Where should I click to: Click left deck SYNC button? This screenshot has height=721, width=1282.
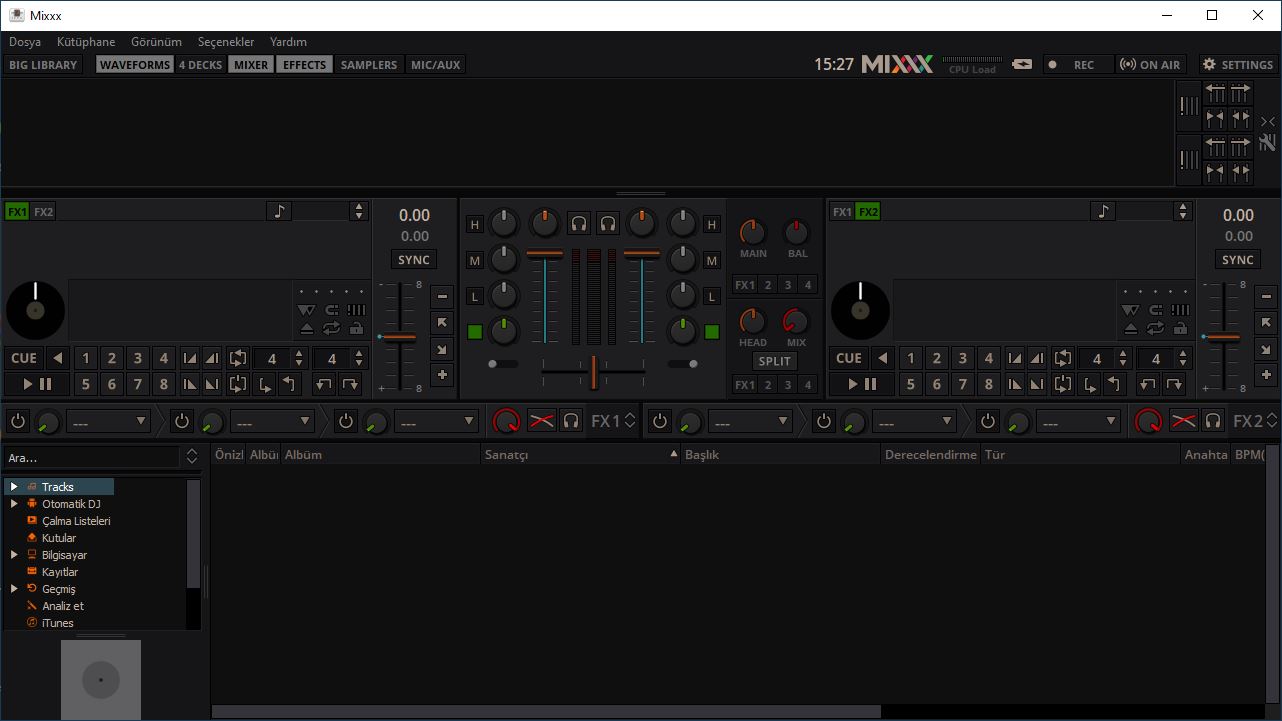[x=414, y=260]
